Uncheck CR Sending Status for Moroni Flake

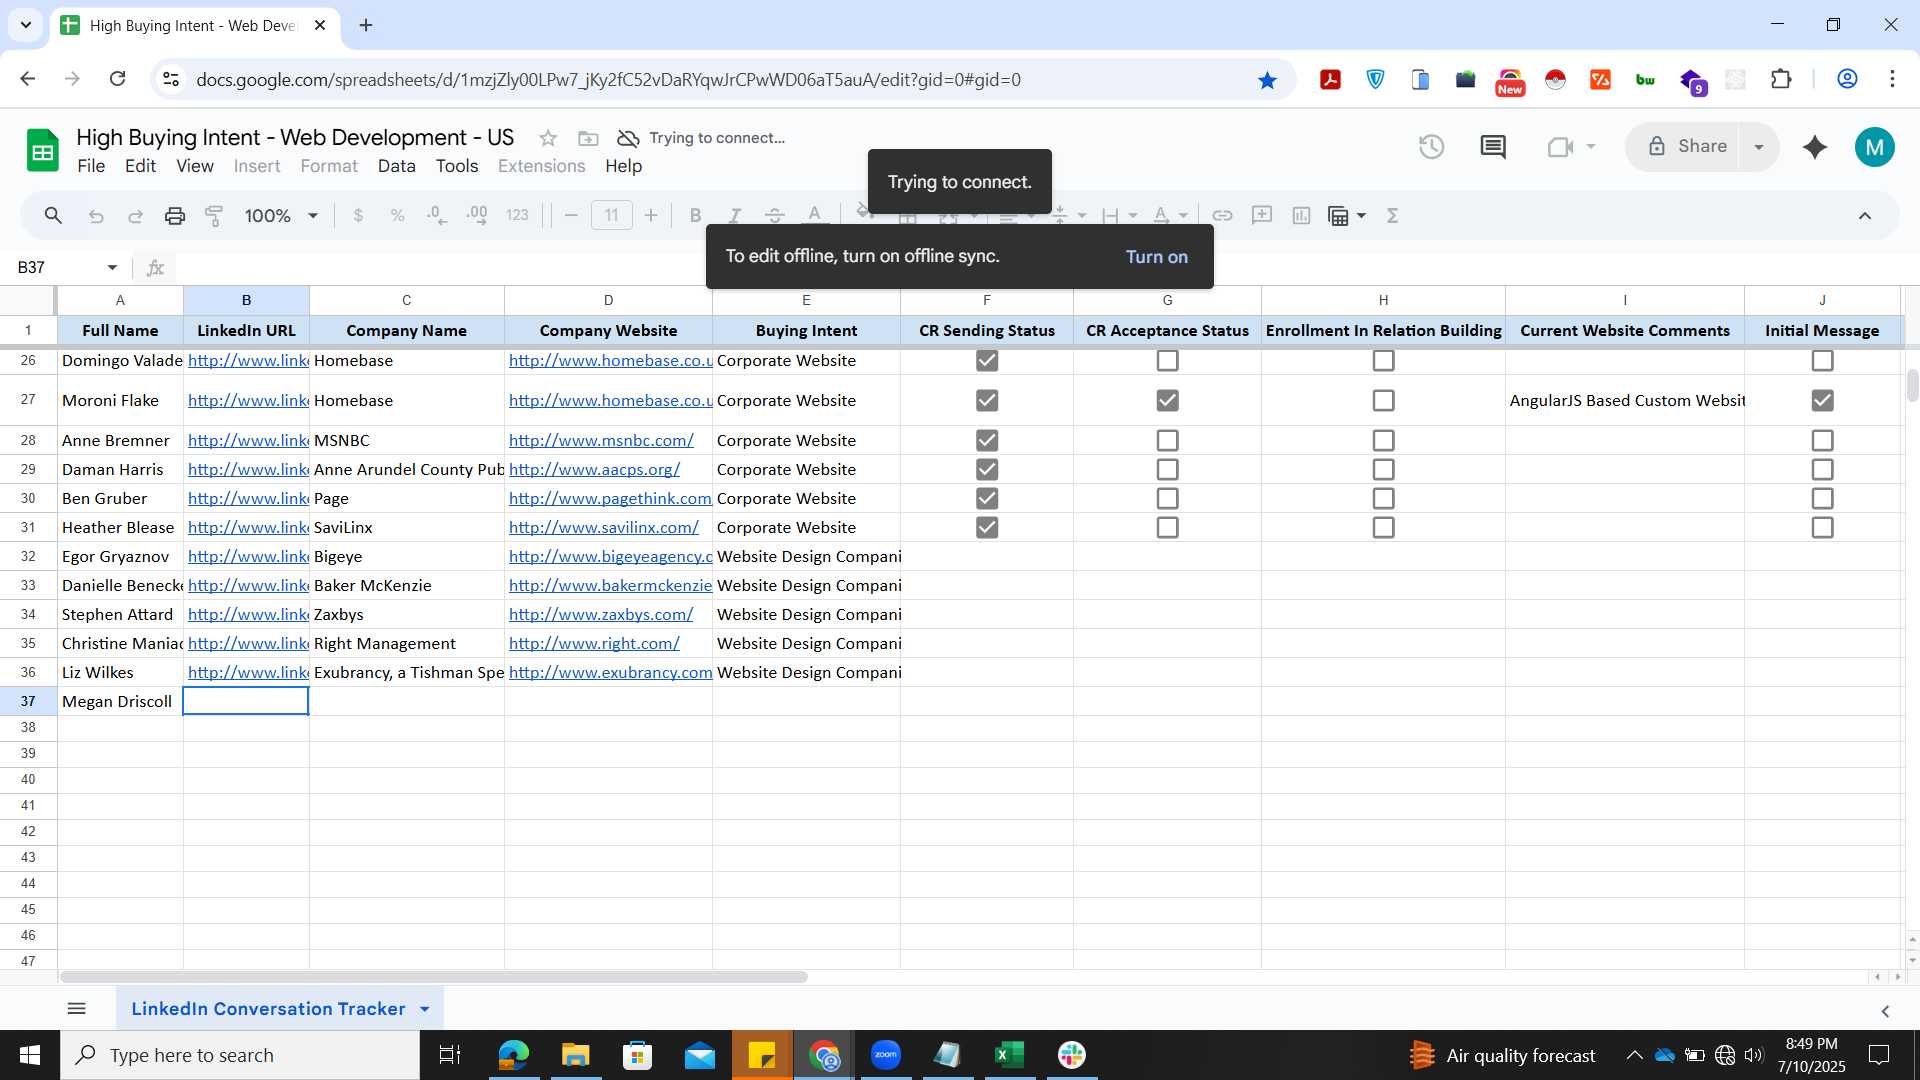point(987,401)
